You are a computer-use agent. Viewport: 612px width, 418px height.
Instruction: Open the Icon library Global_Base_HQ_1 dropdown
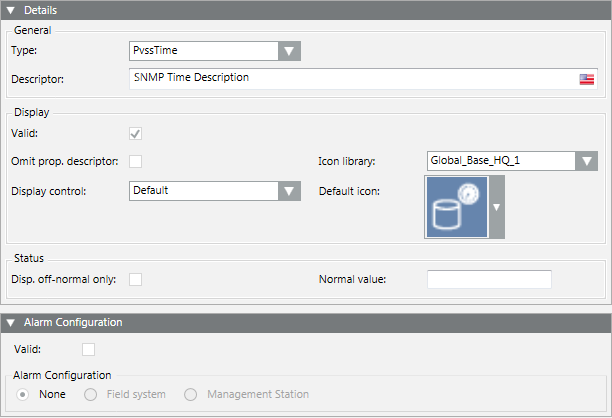tap(501, 161)
